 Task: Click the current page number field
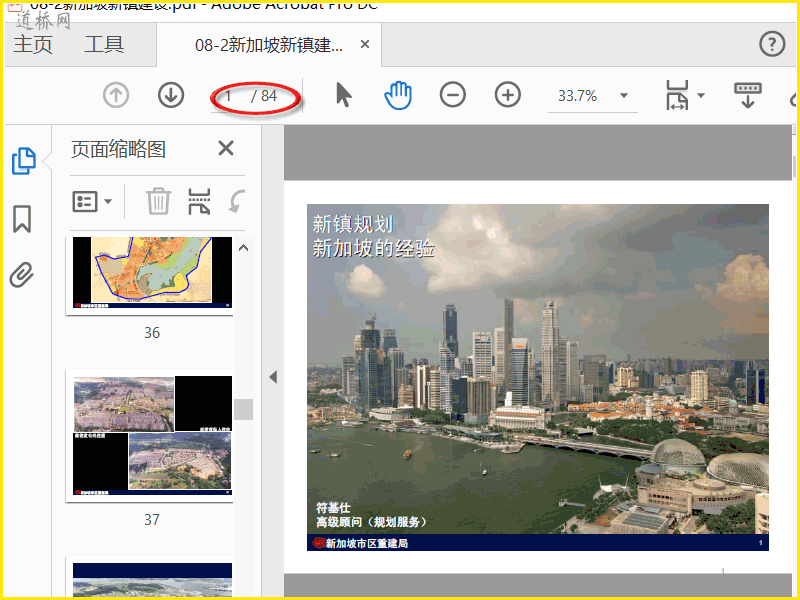pos(229,95)
